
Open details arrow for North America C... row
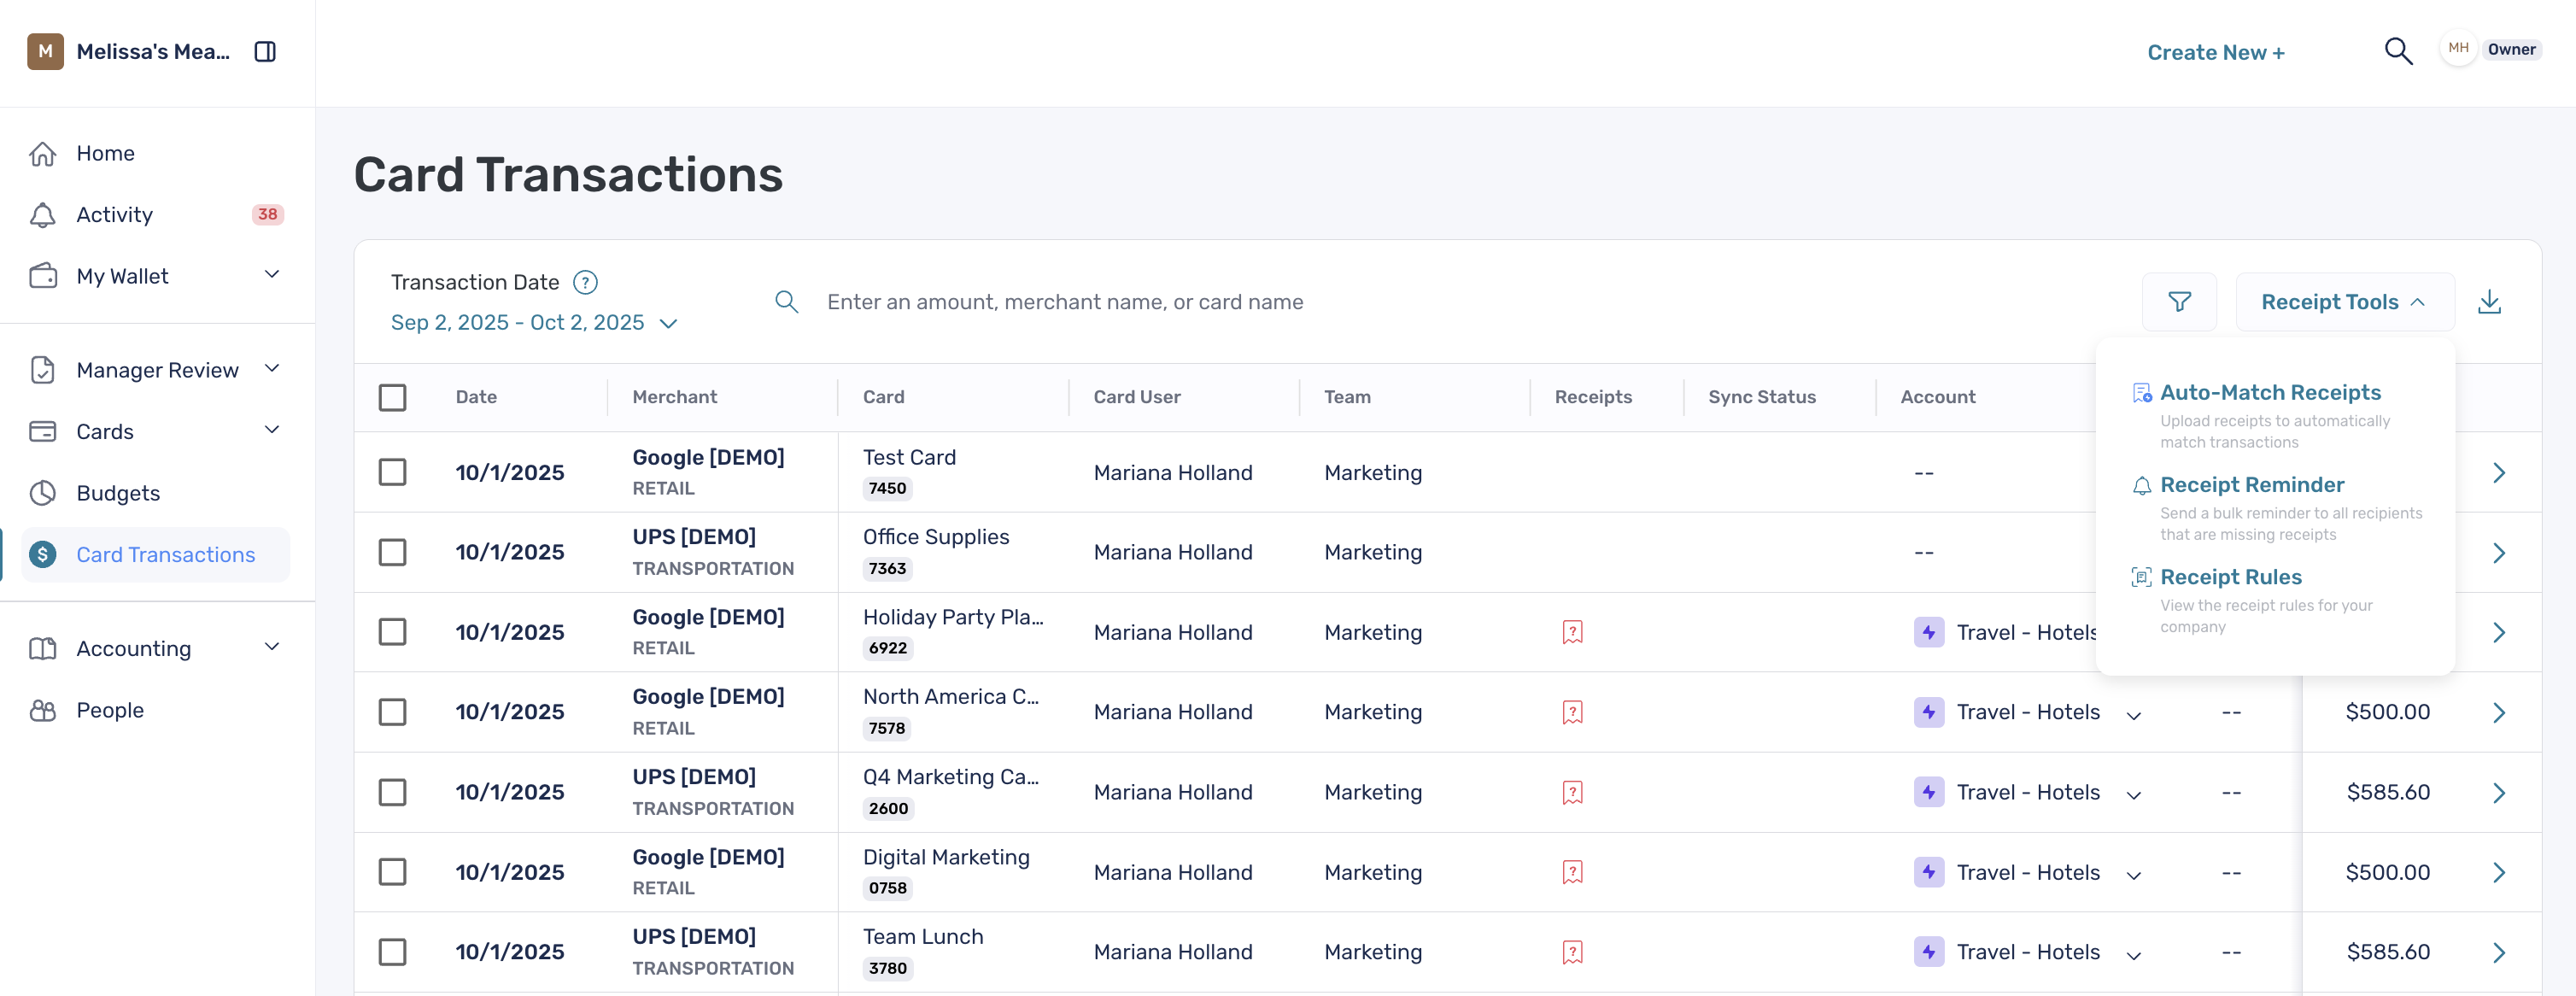pyautogui.click(x=2499, y=712)
